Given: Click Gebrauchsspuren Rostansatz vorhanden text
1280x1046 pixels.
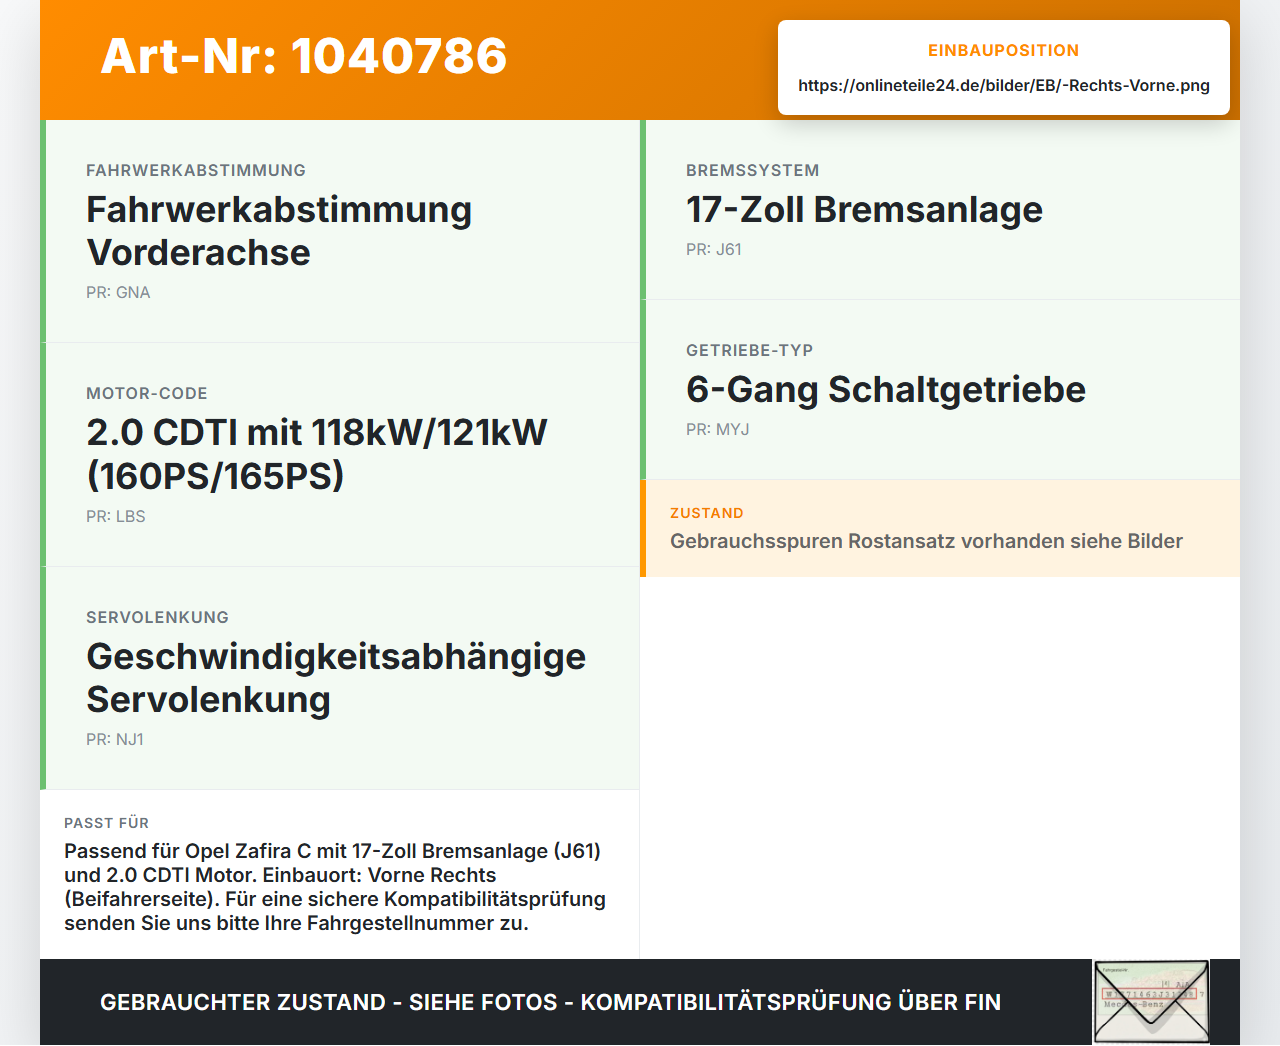Looking at the screenshot, I should (926, 541).
